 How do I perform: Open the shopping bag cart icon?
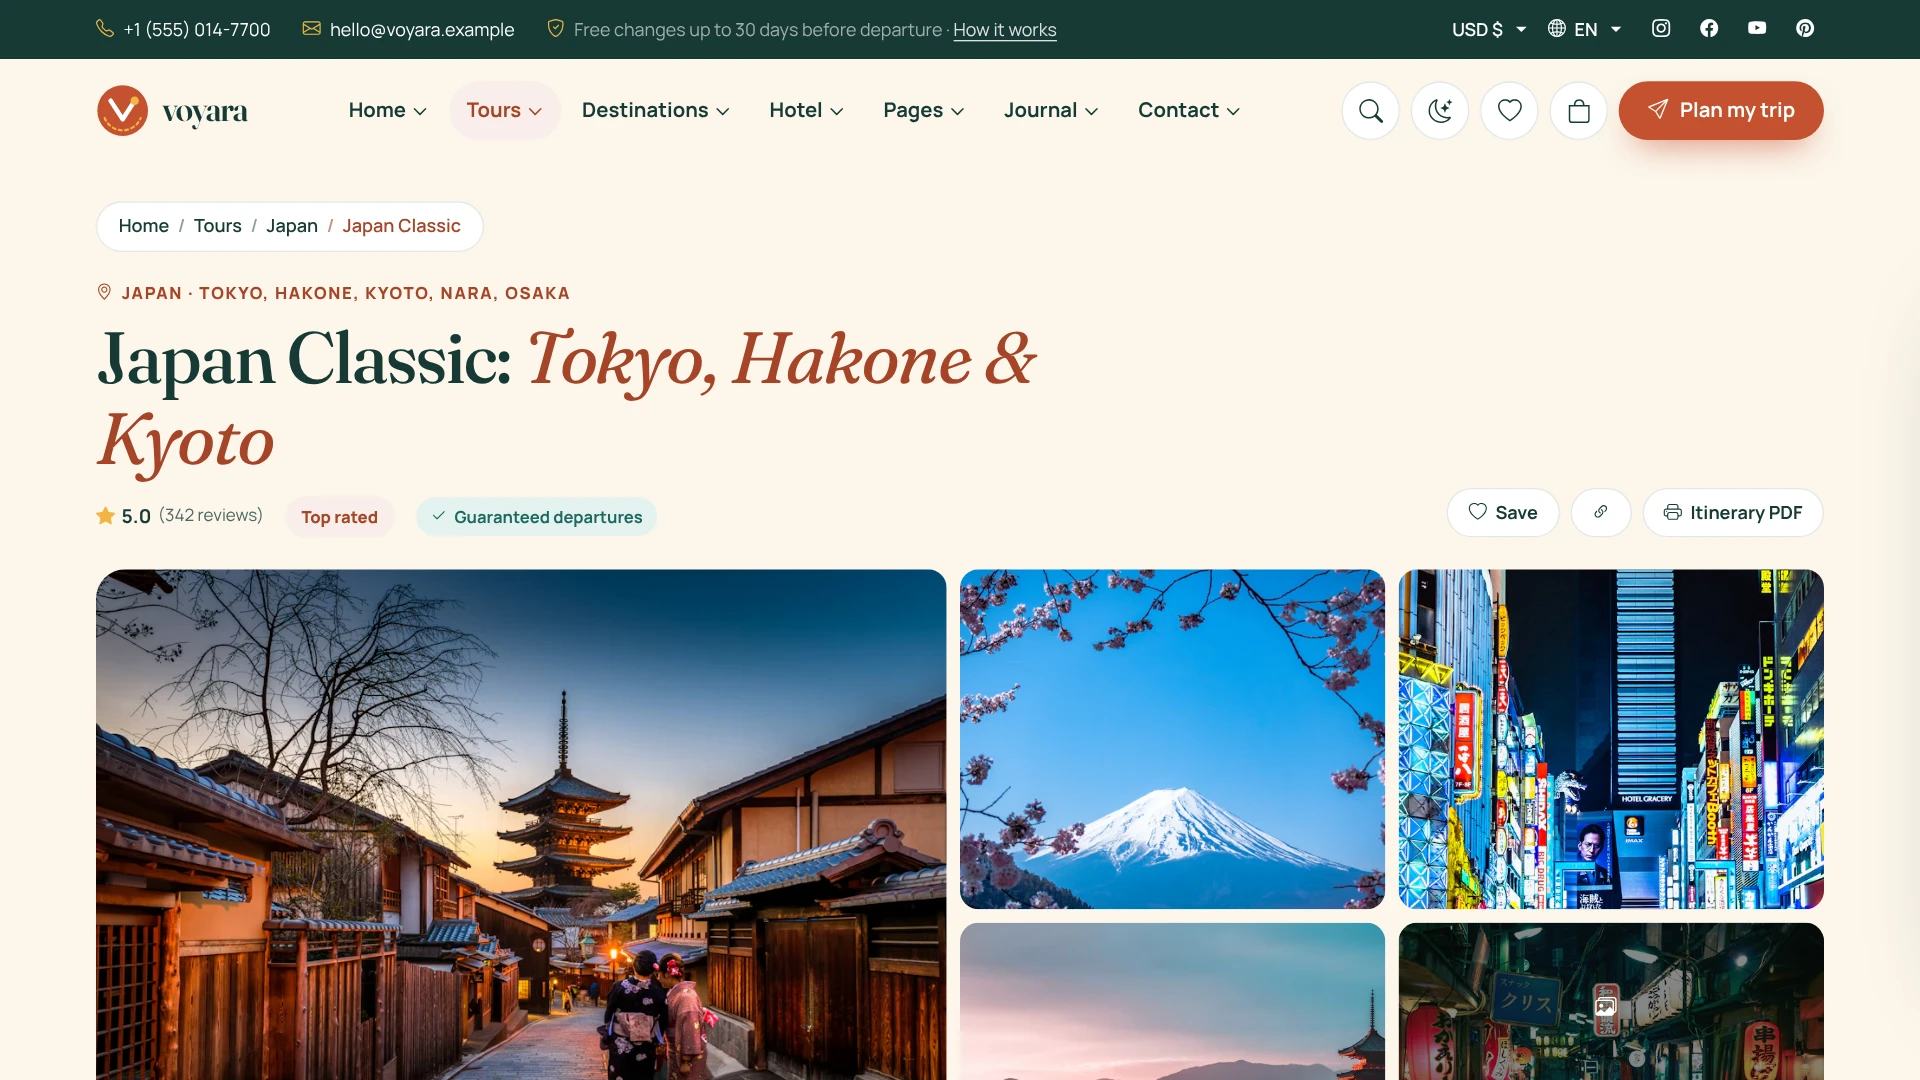1579,111
